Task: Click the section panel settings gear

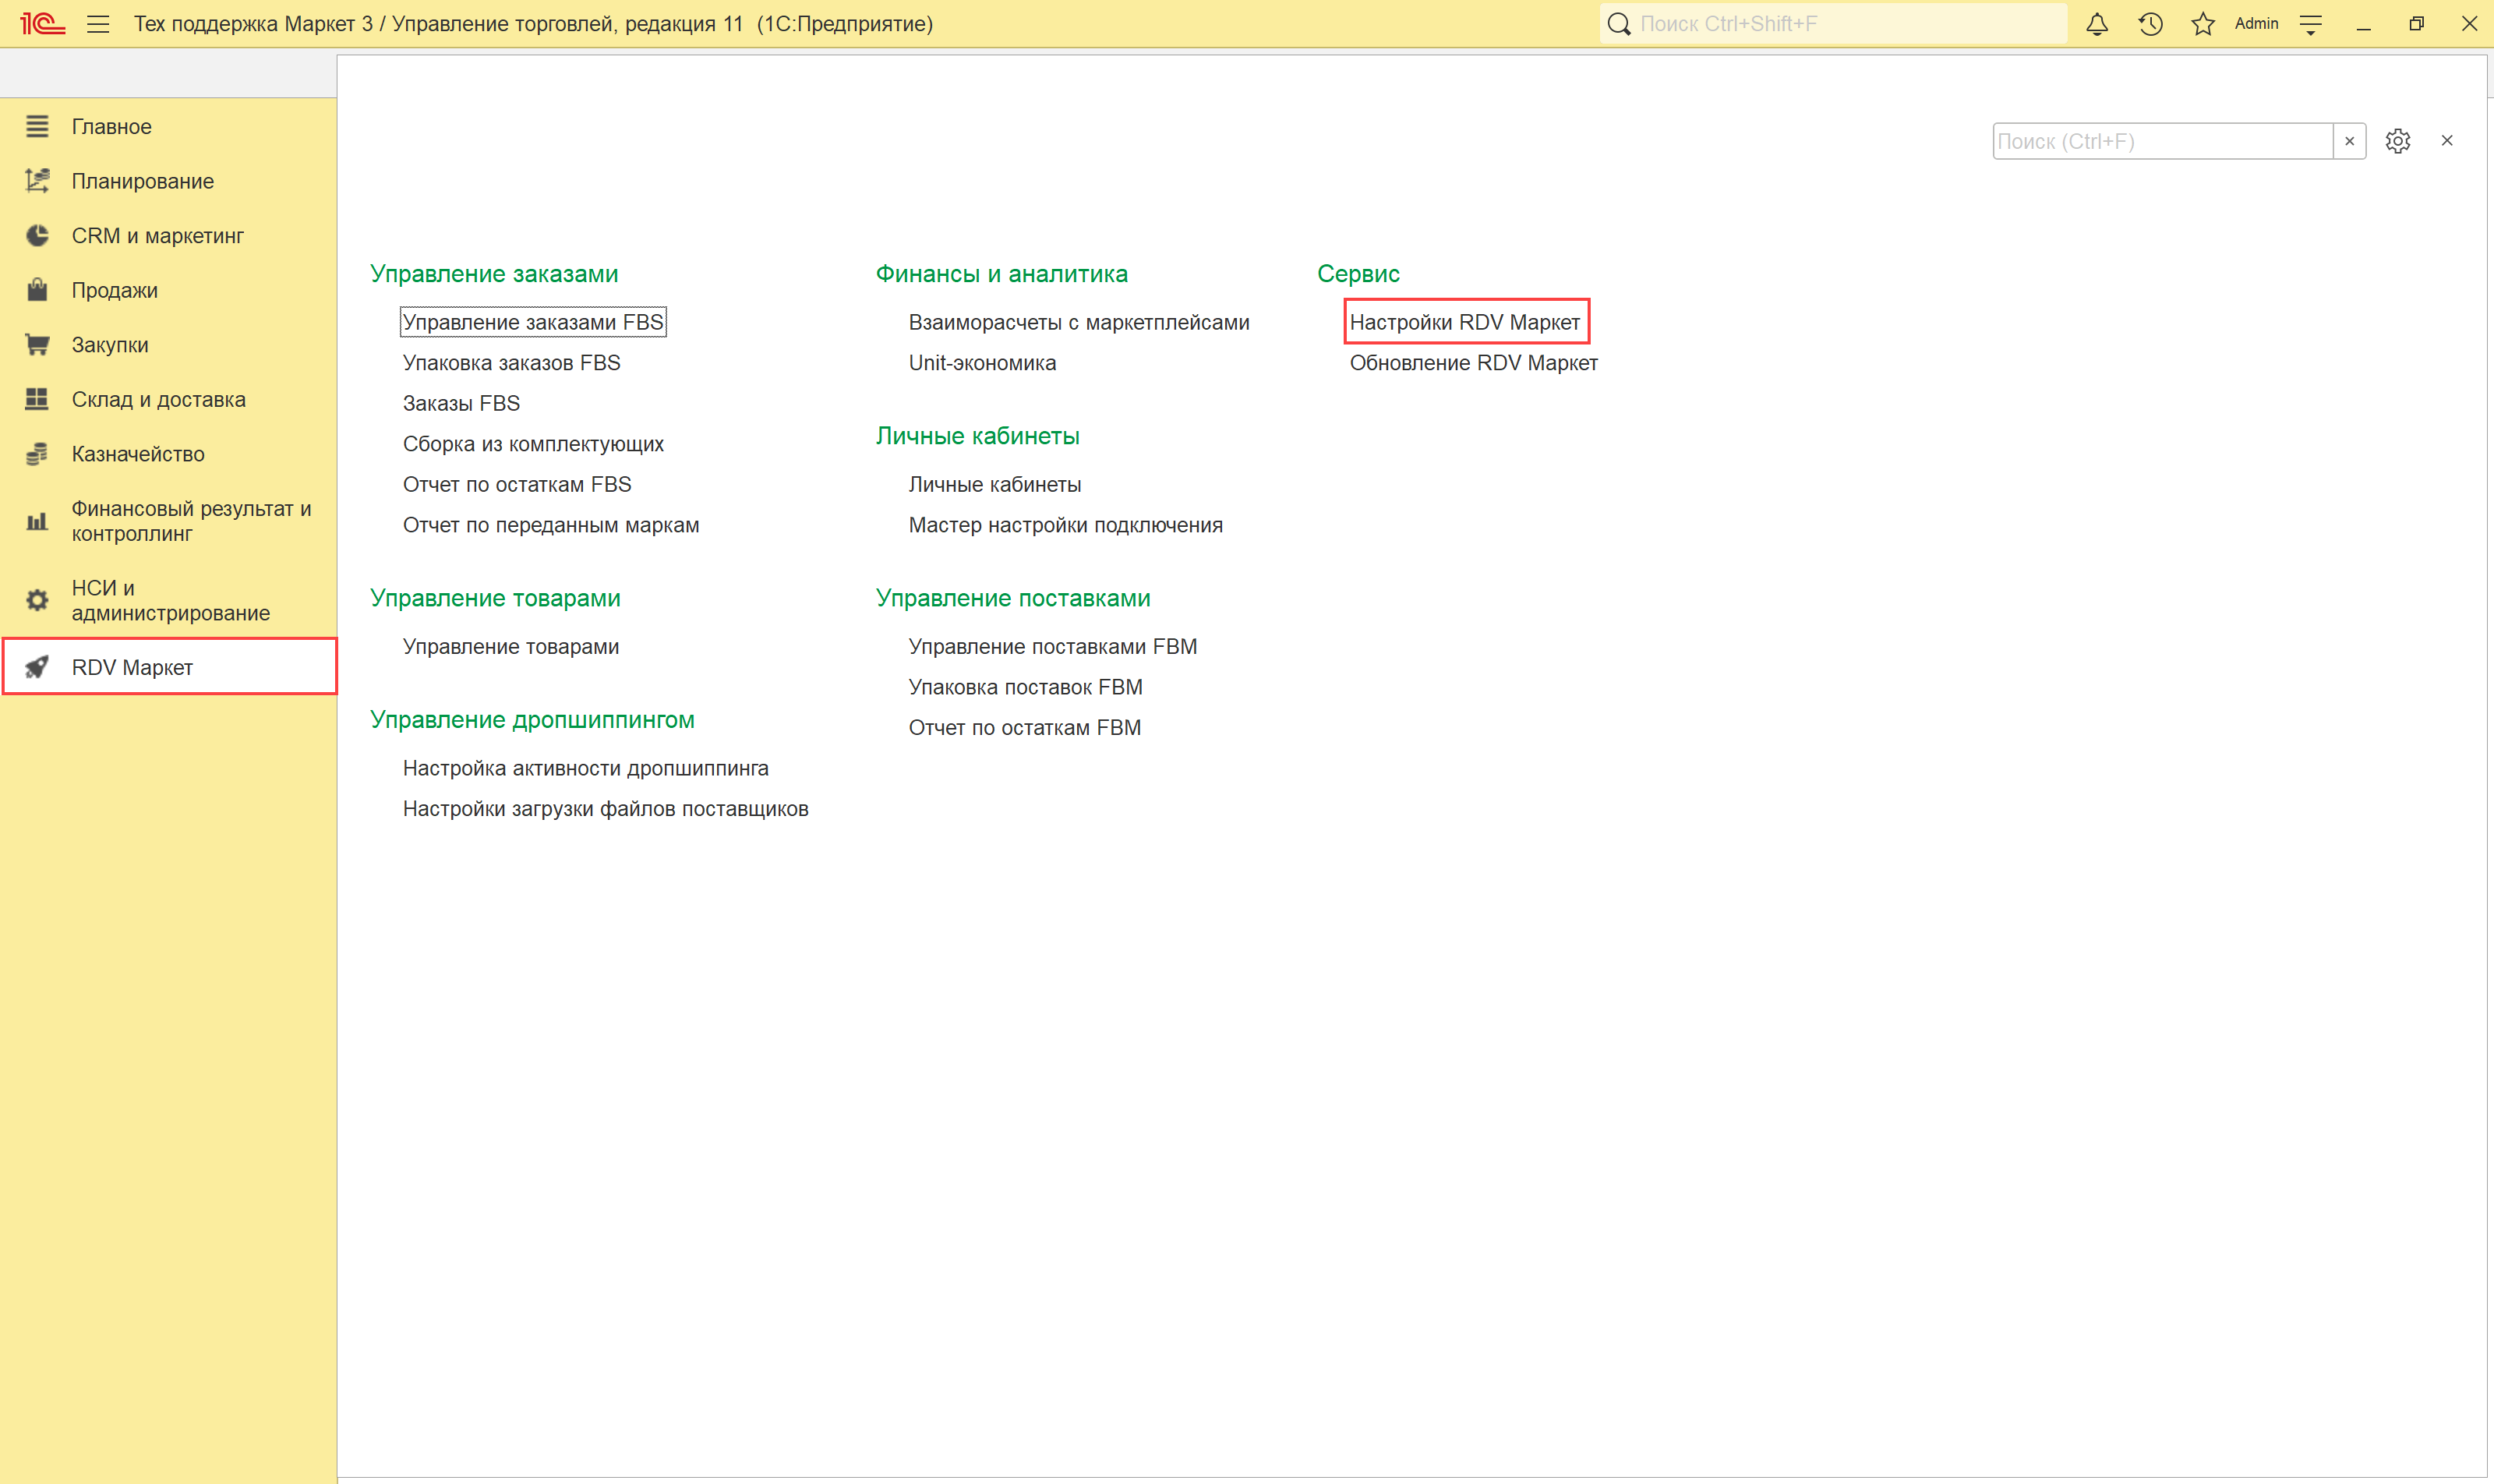Action: coord(2397,141)
